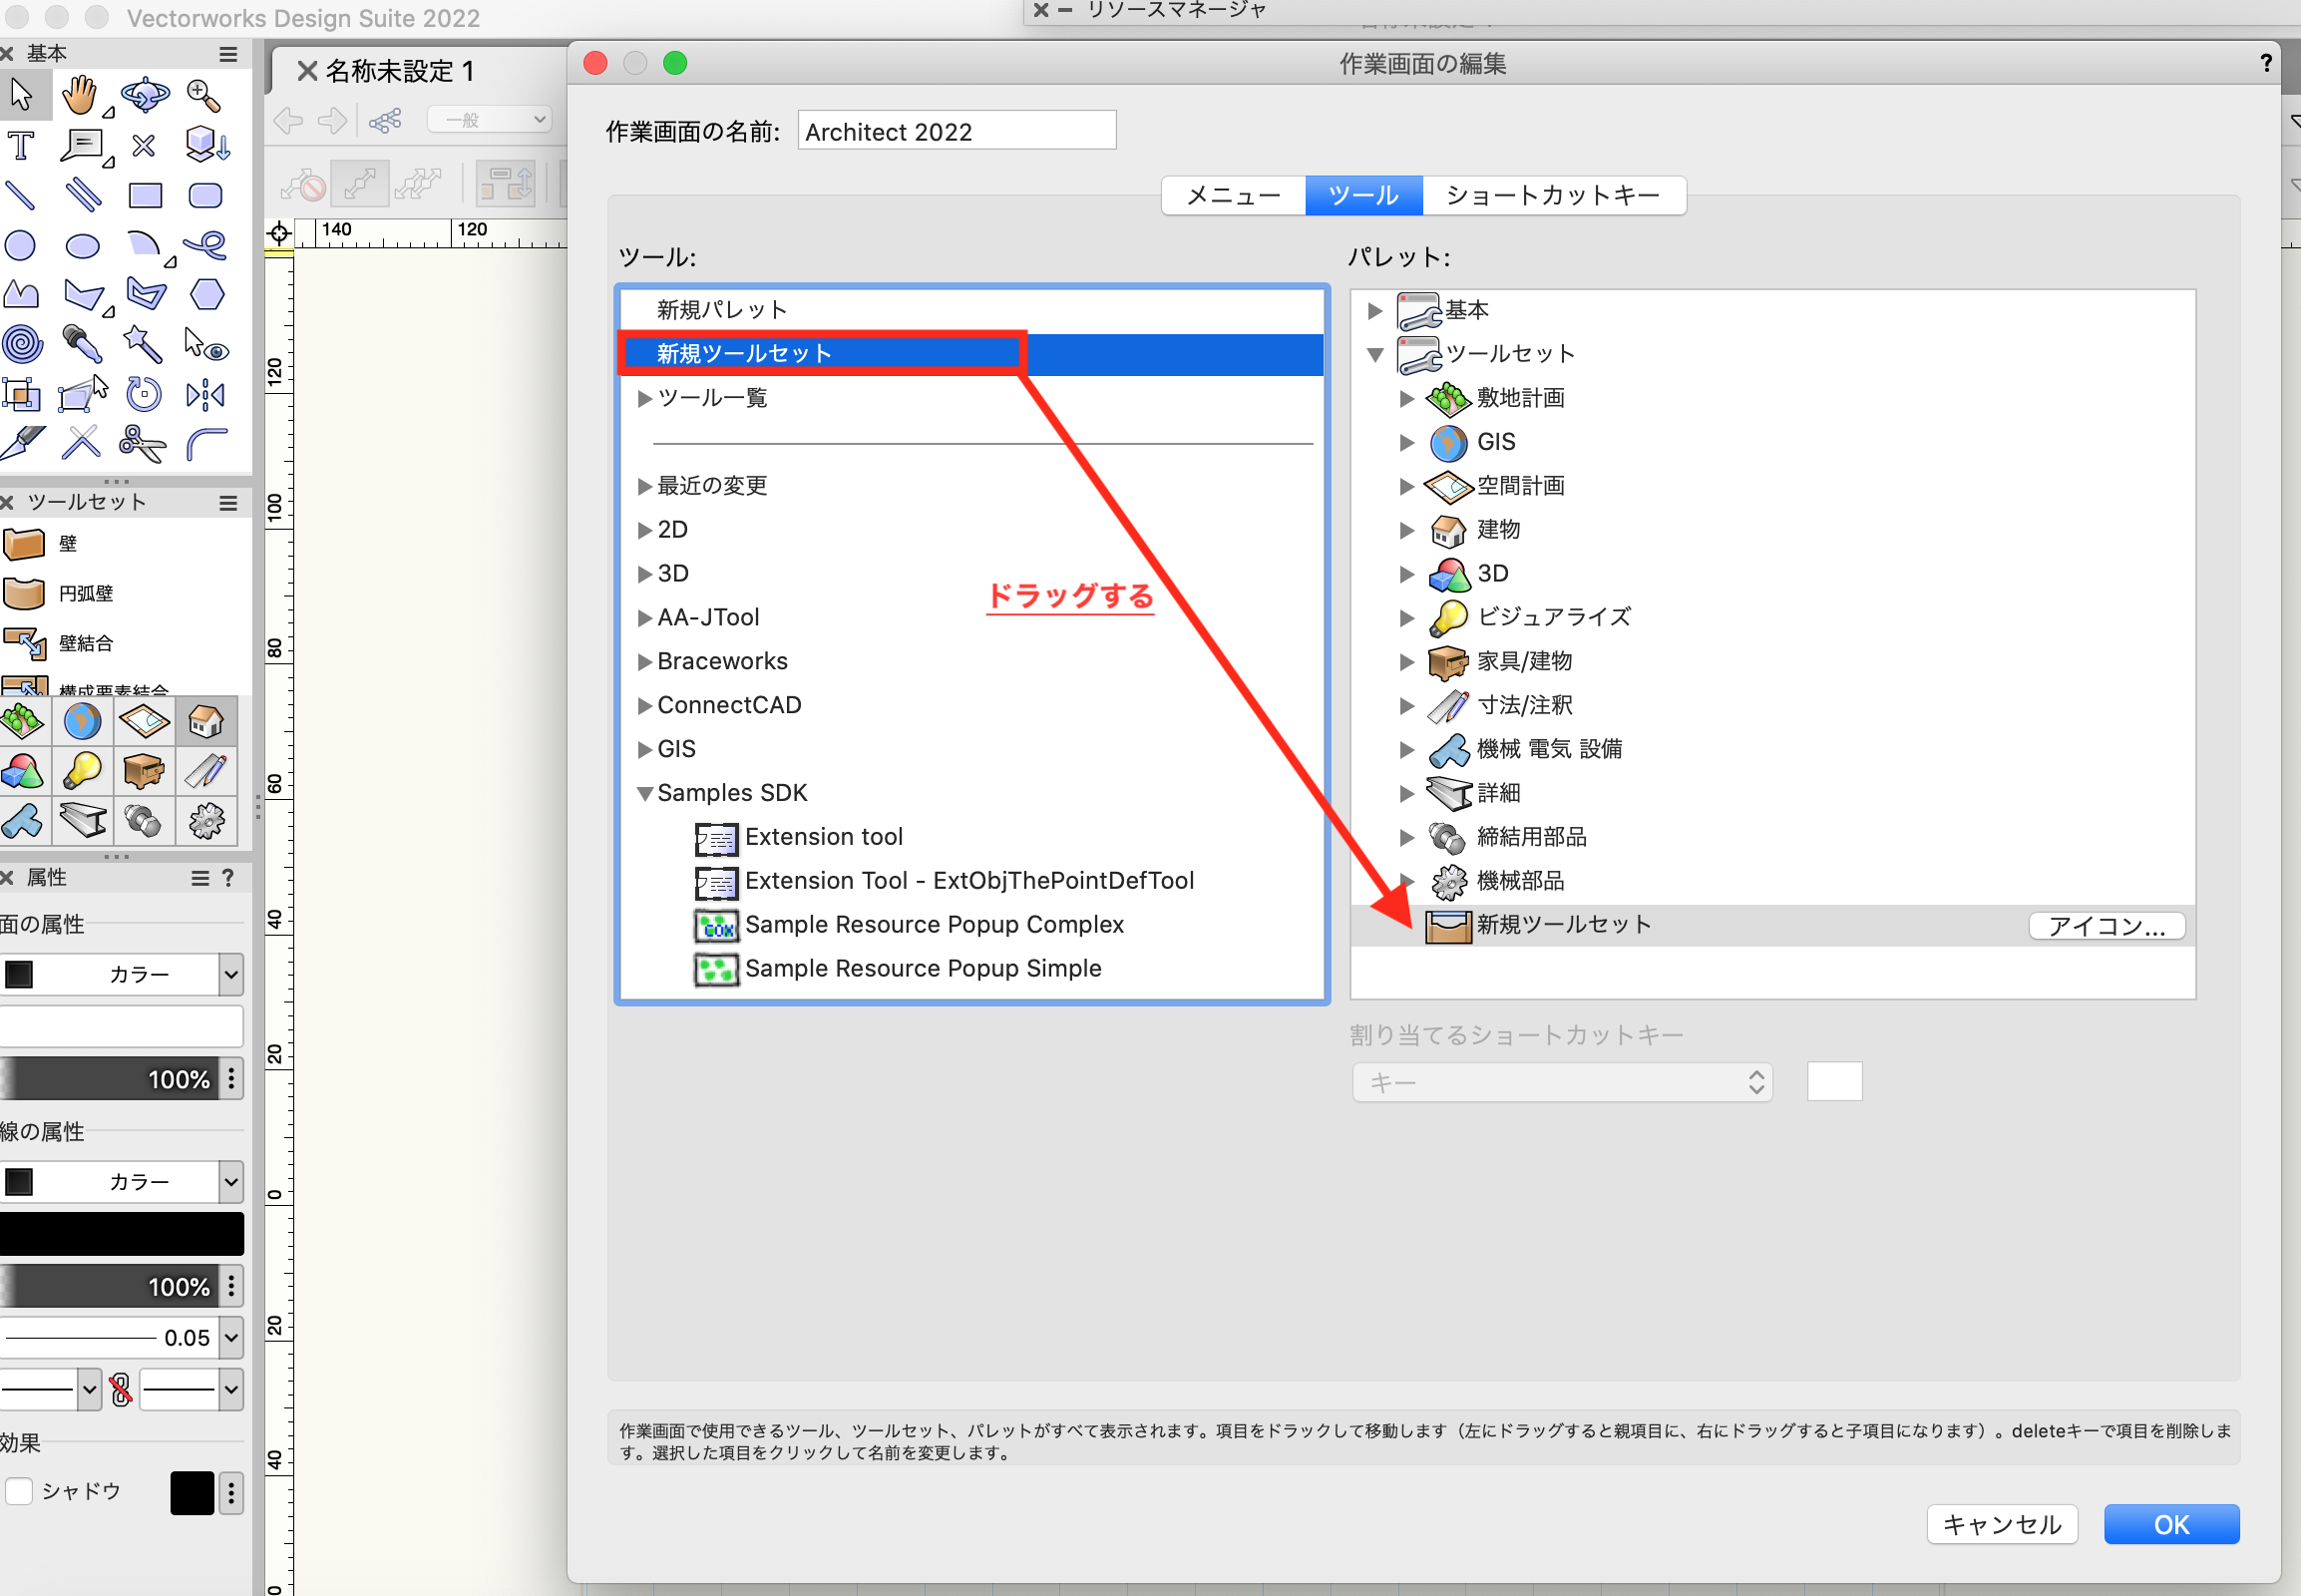The image size is (2301, 1596).
Task: Select the Rotate tool
Action: click(x=144, y=394)
